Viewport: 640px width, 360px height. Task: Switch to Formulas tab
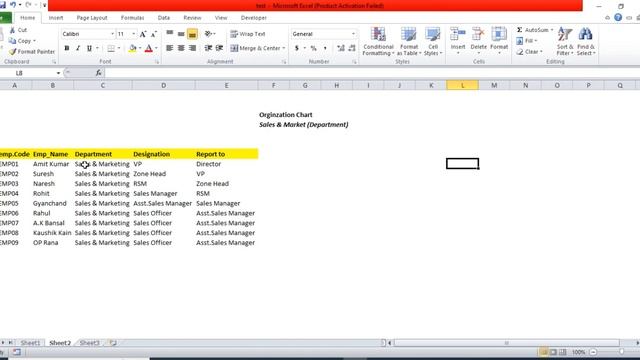pyautogui.click(x=132, y=18)
